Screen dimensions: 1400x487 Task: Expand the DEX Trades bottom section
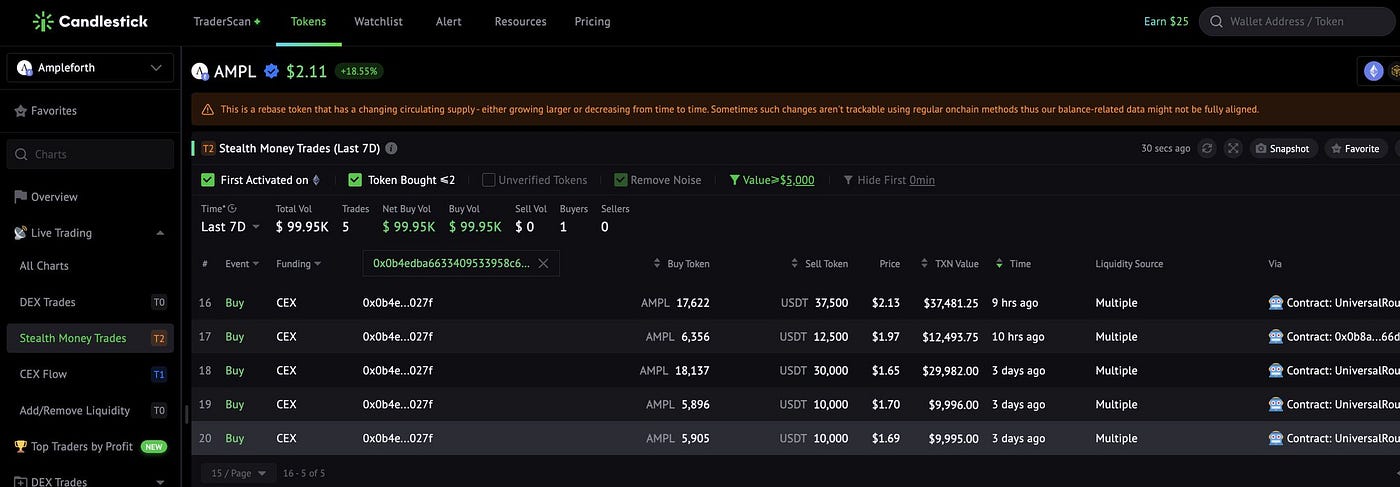click(160, 482)
